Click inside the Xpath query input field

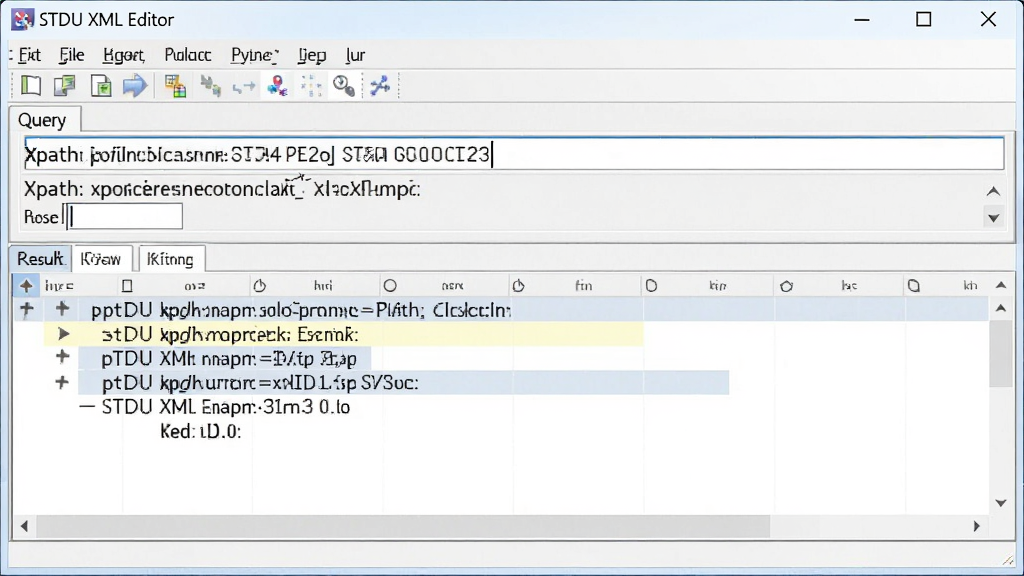(514, 154)
